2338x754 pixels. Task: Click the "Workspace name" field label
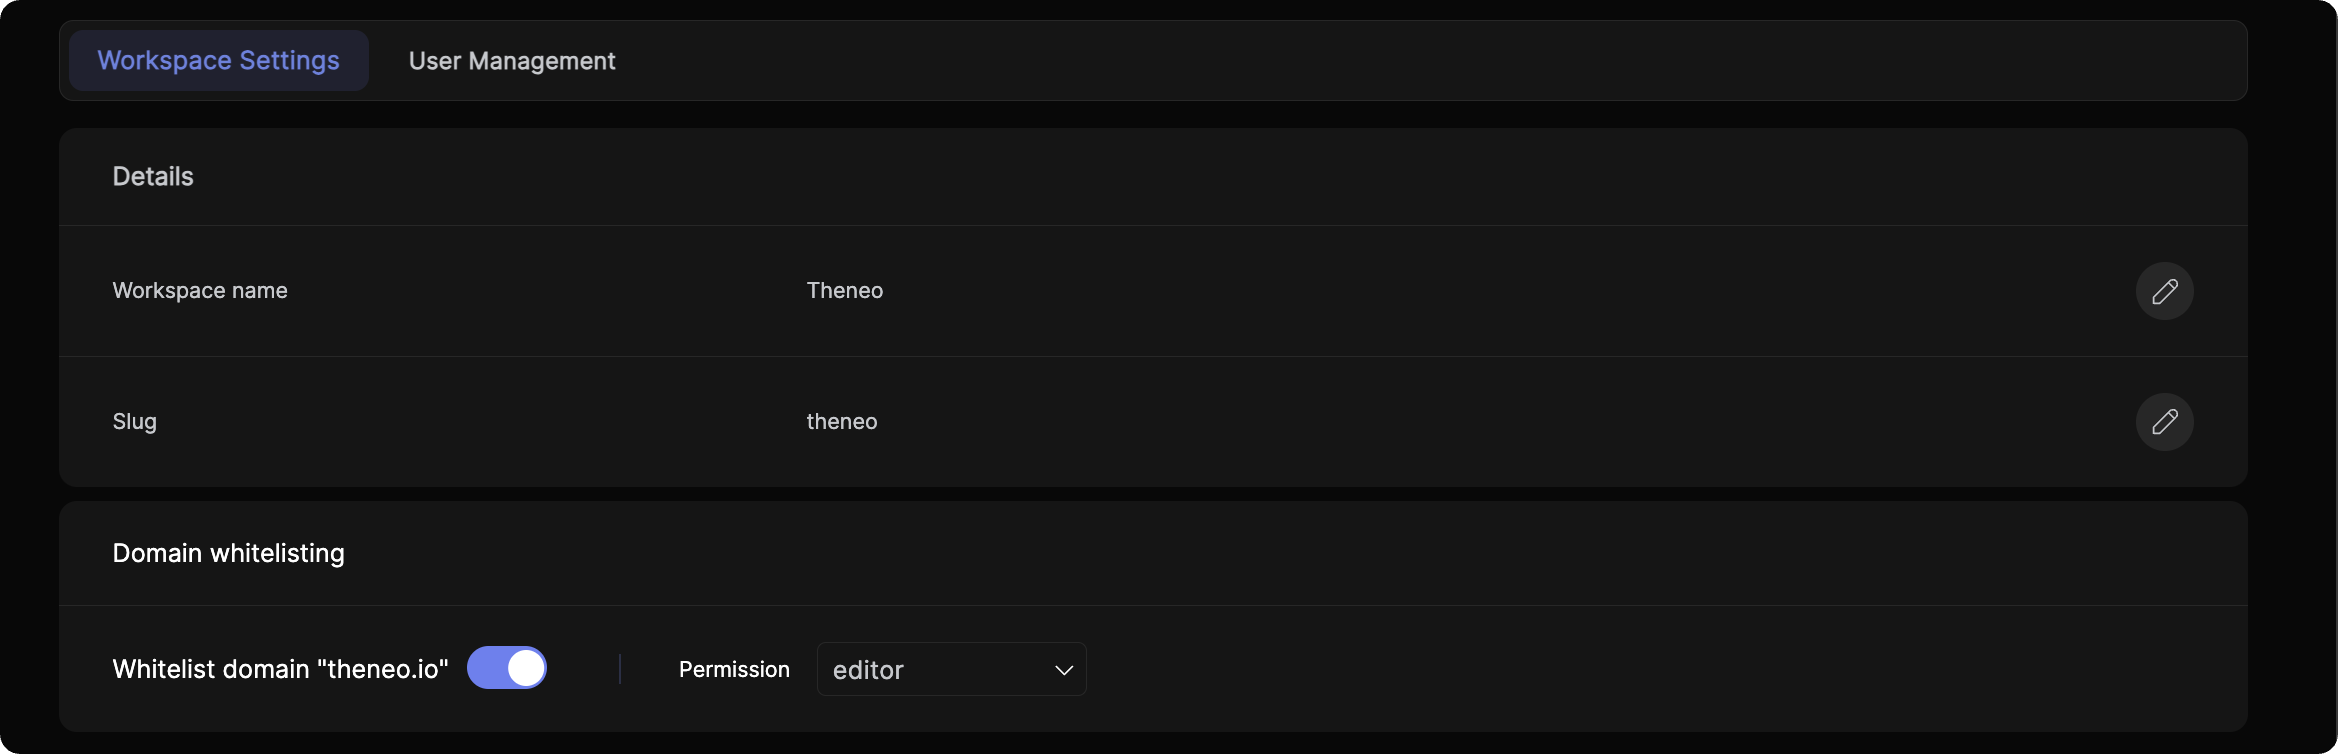200,291
